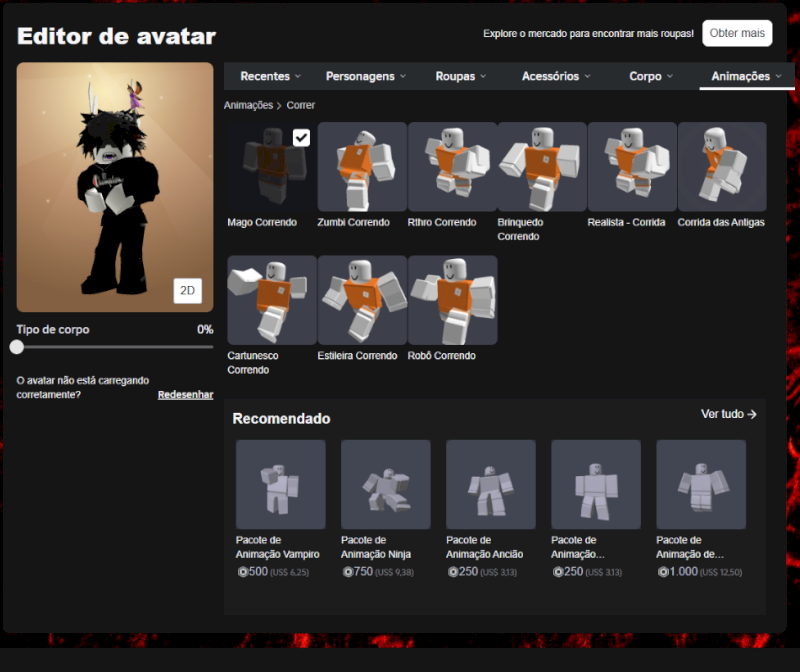Click the Pacote de Animação Ninja title
The height and width of the screenshot is (672, 800).
(x=376, y=547)
